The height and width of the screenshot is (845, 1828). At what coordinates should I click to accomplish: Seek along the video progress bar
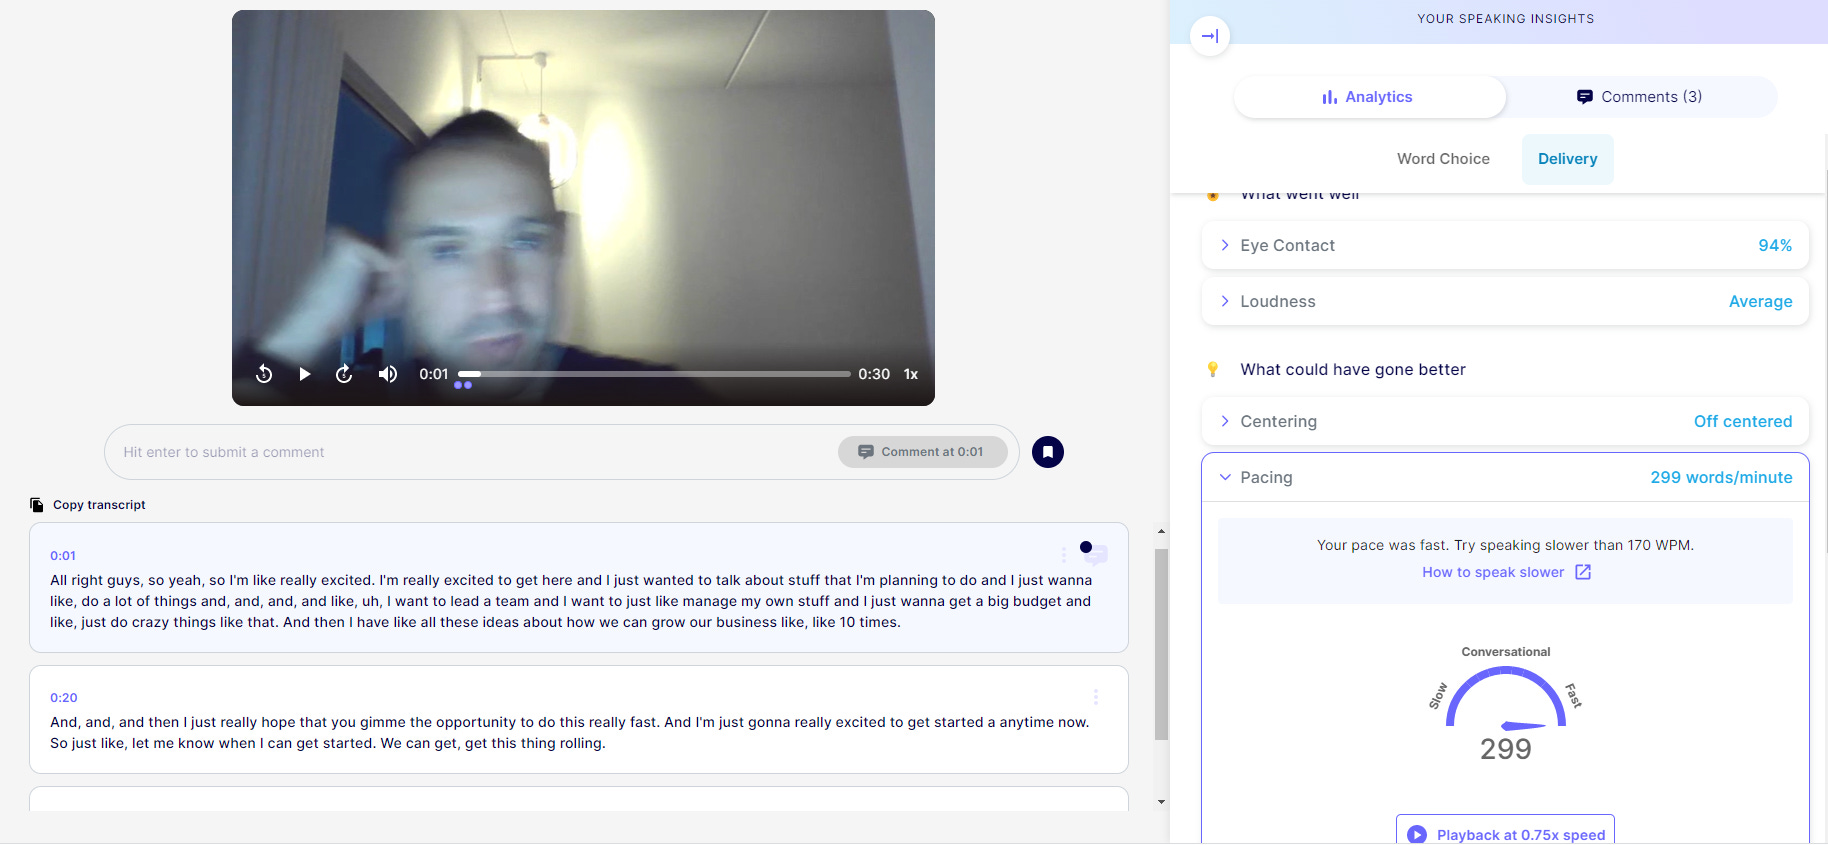coord(654,374)
